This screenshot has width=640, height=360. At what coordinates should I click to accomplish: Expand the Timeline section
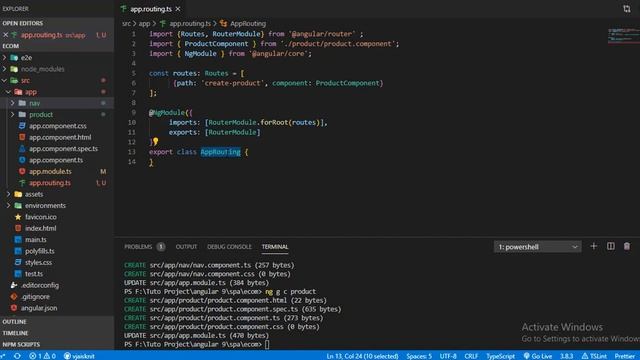[57, 333]
